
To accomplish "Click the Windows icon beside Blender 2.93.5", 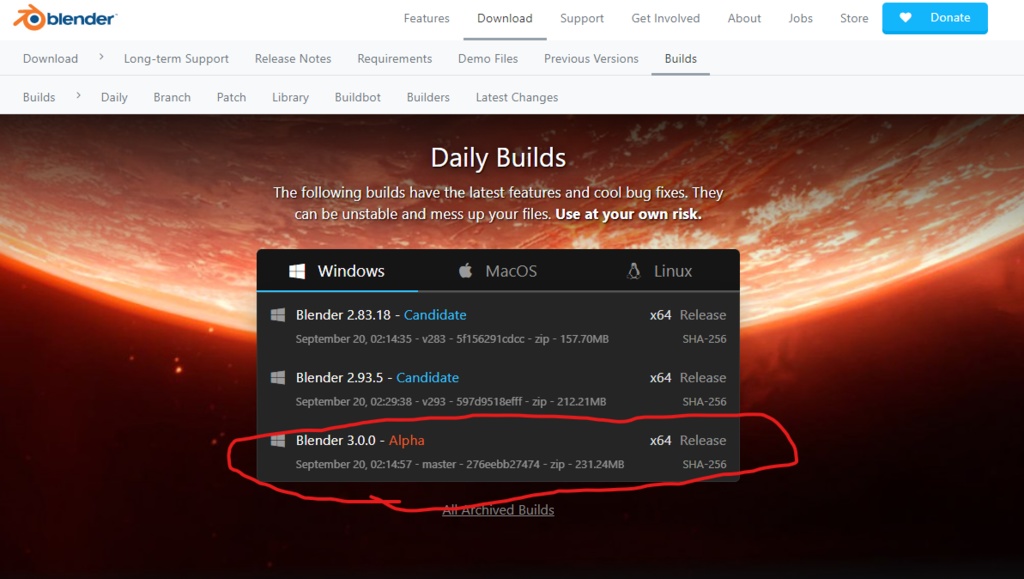I will click(x=278, y=377).
